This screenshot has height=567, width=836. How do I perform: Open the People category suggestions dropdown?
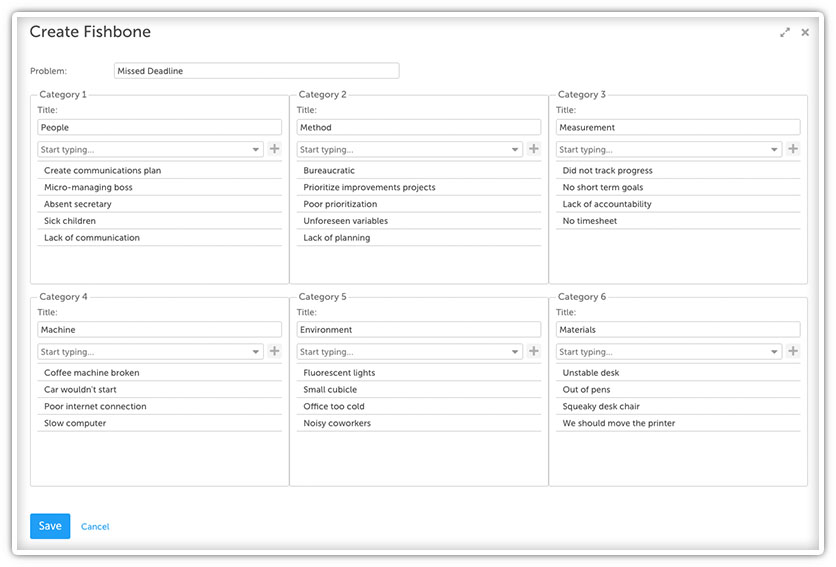[255, 150]
